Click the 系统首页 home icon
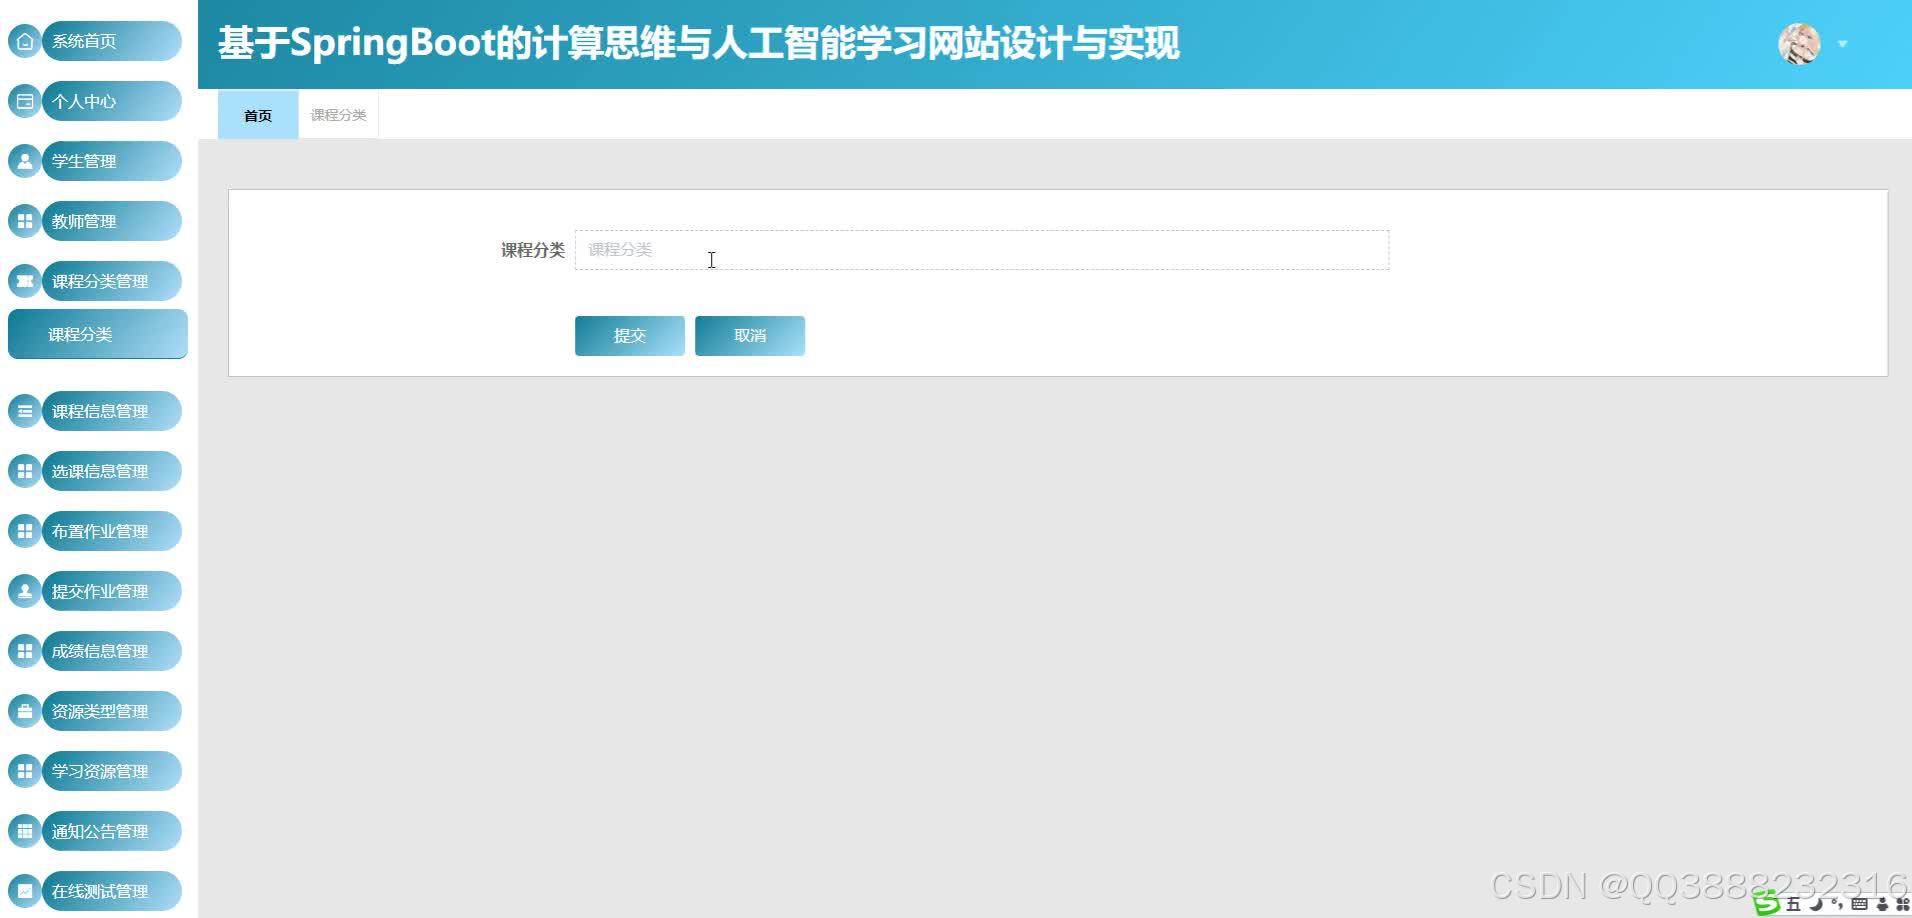The height and width of the screenshot is (918, 1912). click(25, 41)
